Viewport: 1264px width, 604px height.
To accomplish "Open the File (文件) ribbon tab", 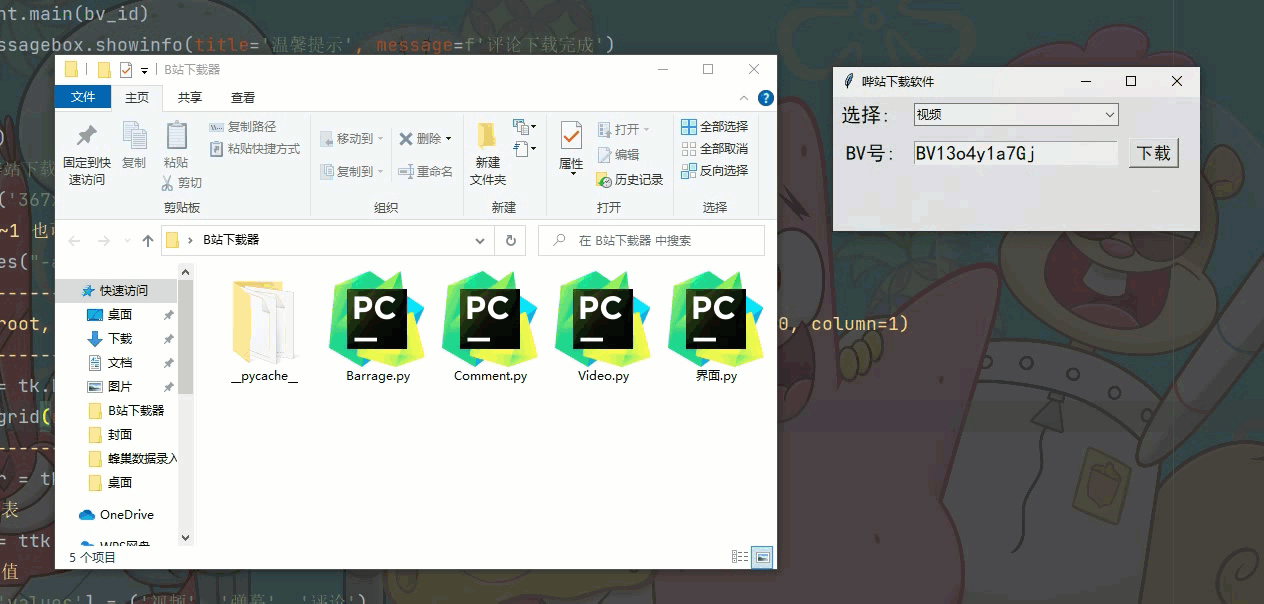I will 83,97.
